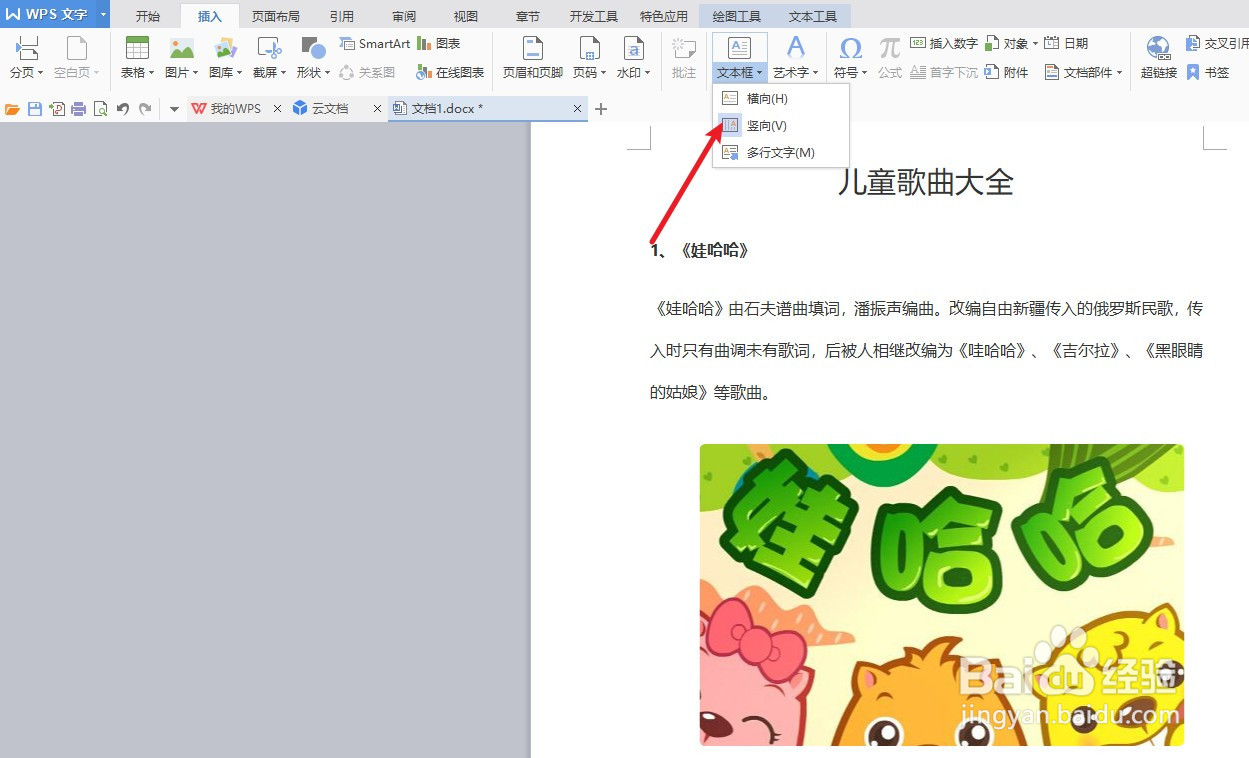Click the 符号 Omega symbol icon

click(x=851, y=48)
